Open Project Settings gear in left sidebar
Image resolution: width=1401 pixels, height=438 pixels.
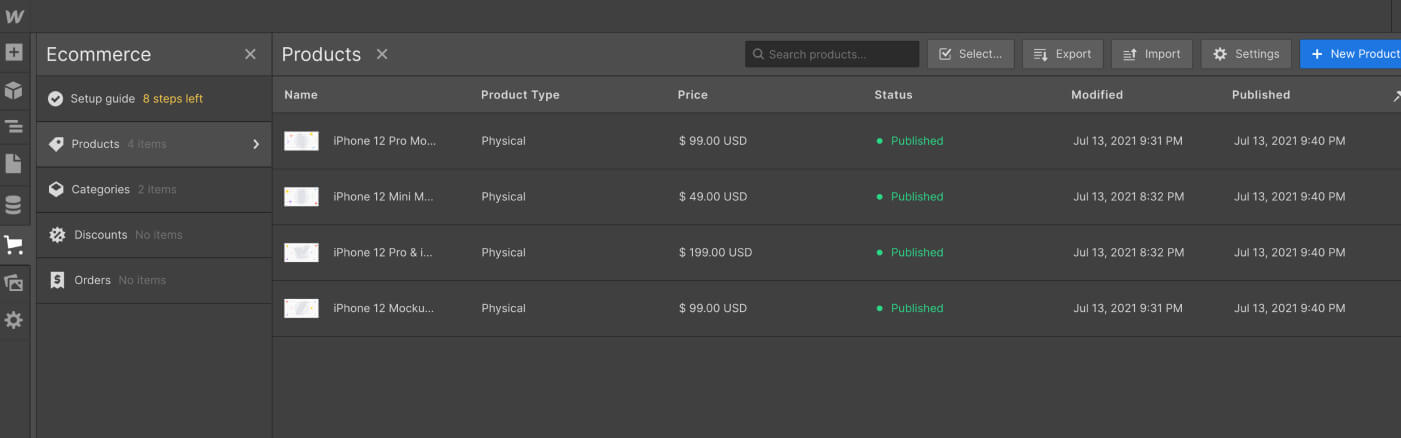(x=14, y=321)
